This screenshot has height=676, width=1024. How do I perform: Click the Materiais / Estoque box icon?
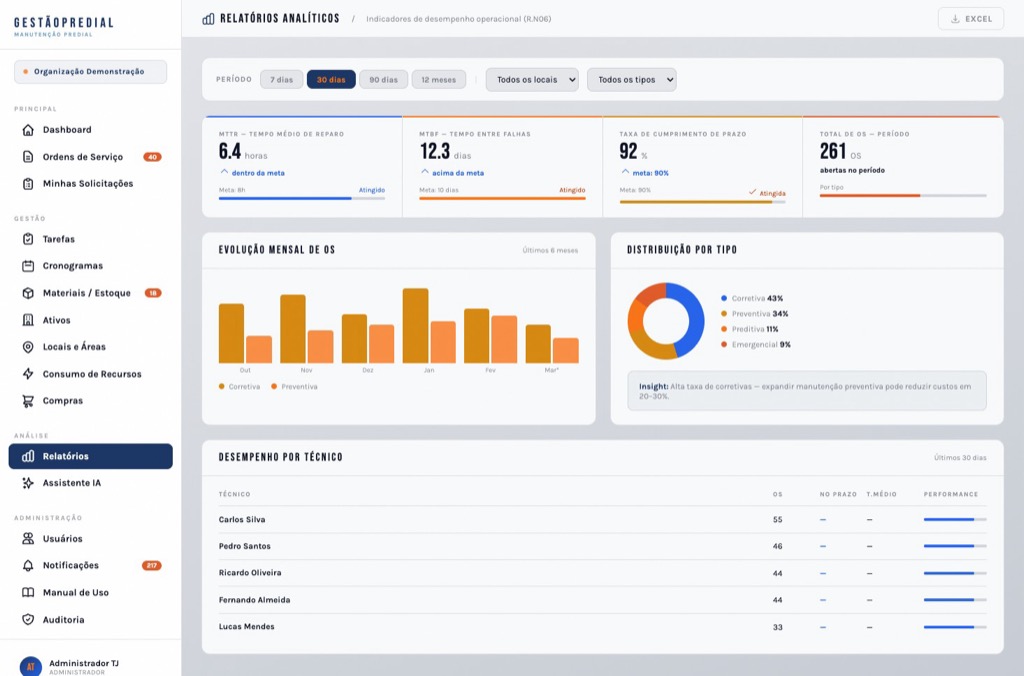[x=28, y=293]
